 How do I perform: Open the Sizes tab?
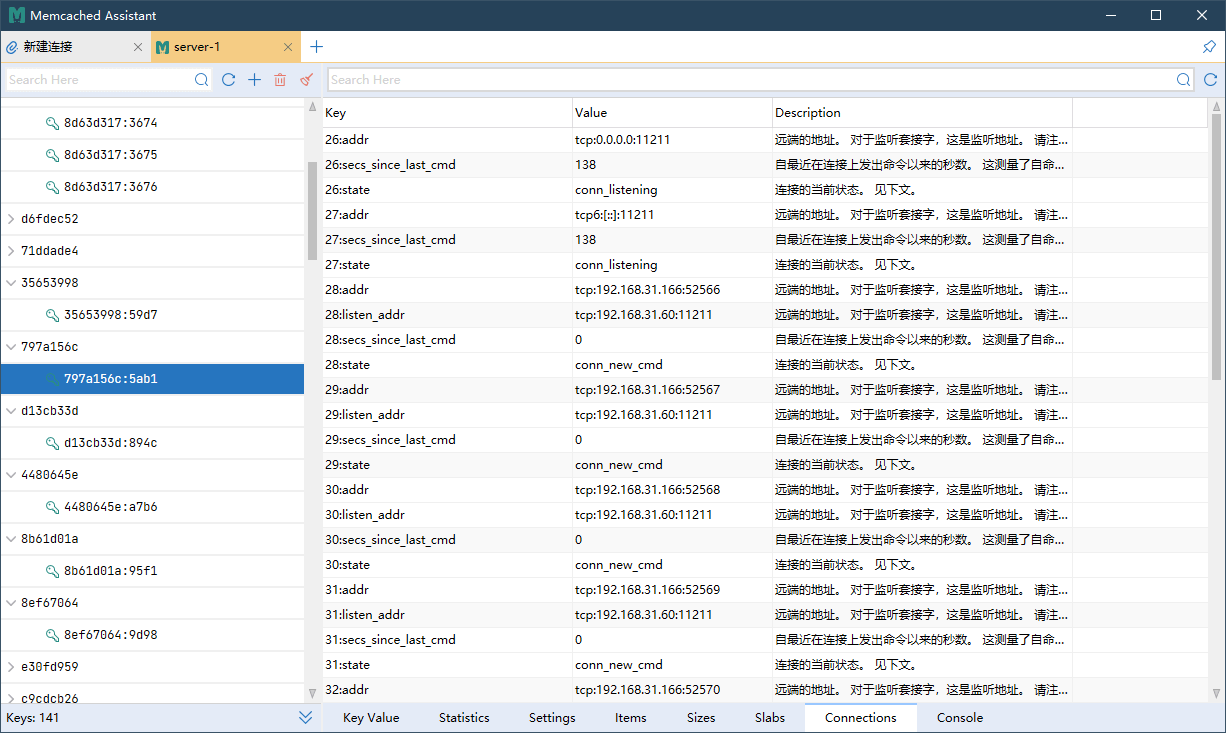(701, 718)
